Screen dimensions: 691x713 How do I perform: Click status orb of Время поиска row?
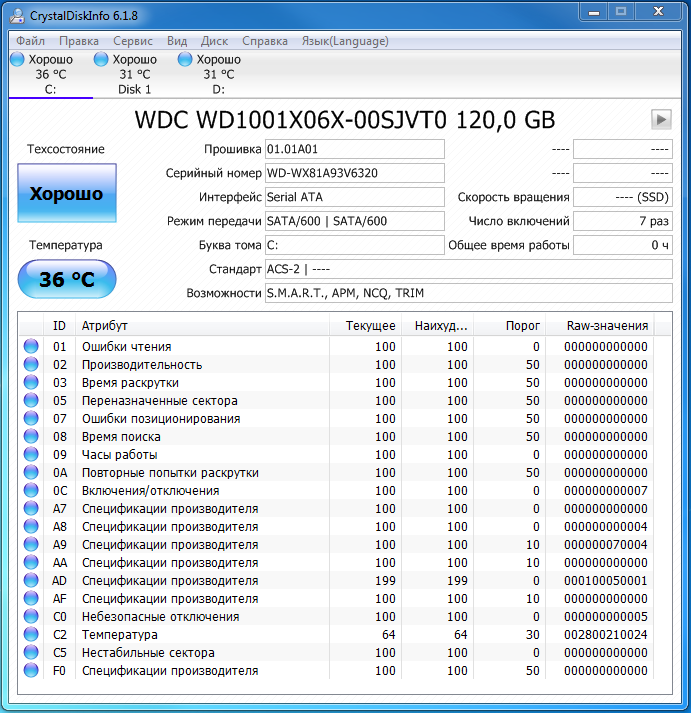pos(31,436)
